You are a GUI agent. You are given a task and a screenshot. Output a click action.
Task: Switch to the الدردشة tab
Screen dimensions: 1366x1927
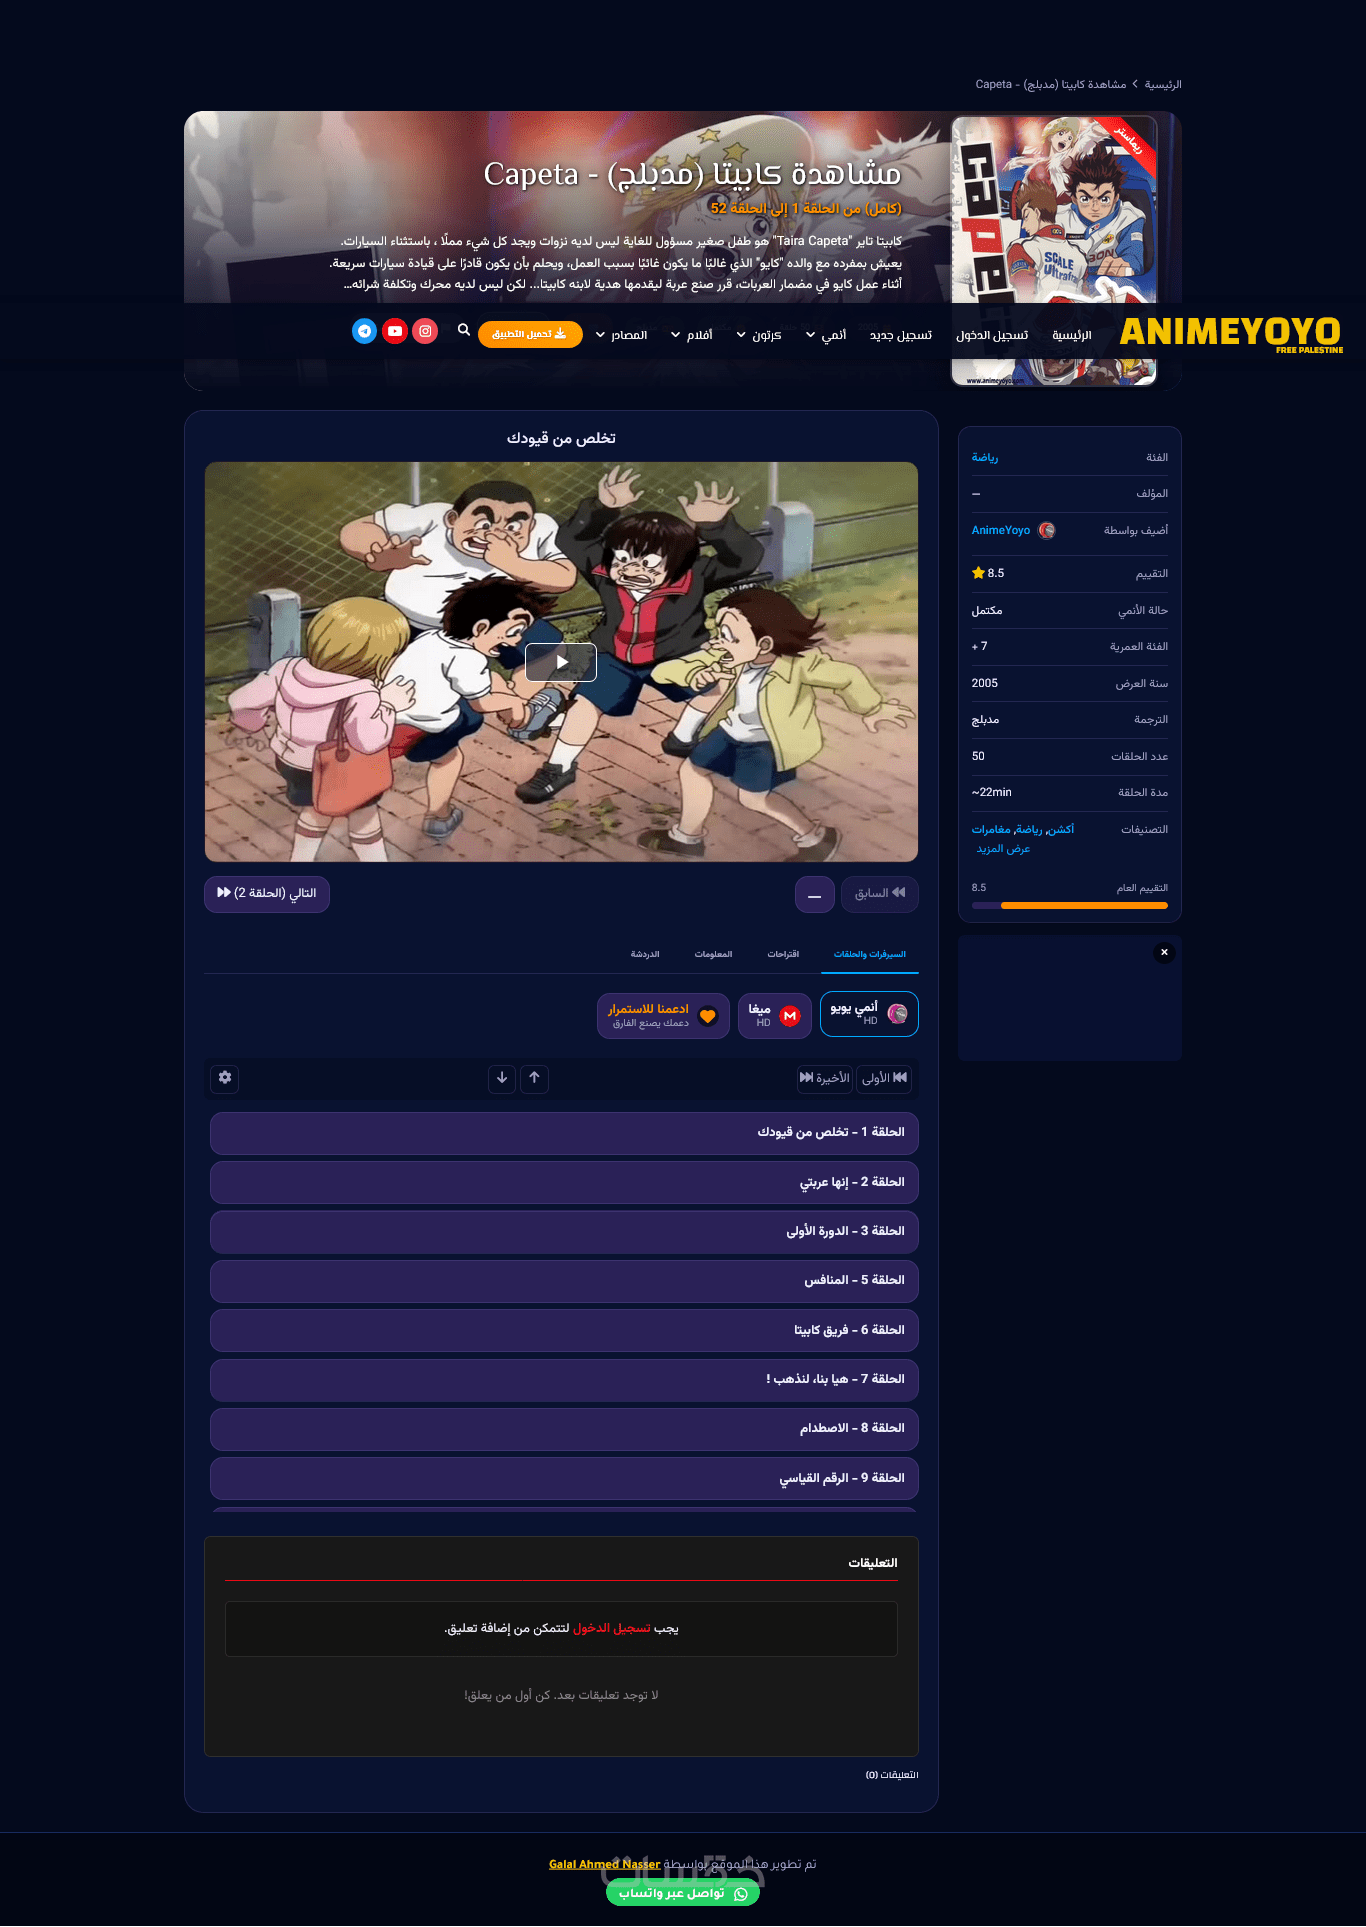coord(645,955)
